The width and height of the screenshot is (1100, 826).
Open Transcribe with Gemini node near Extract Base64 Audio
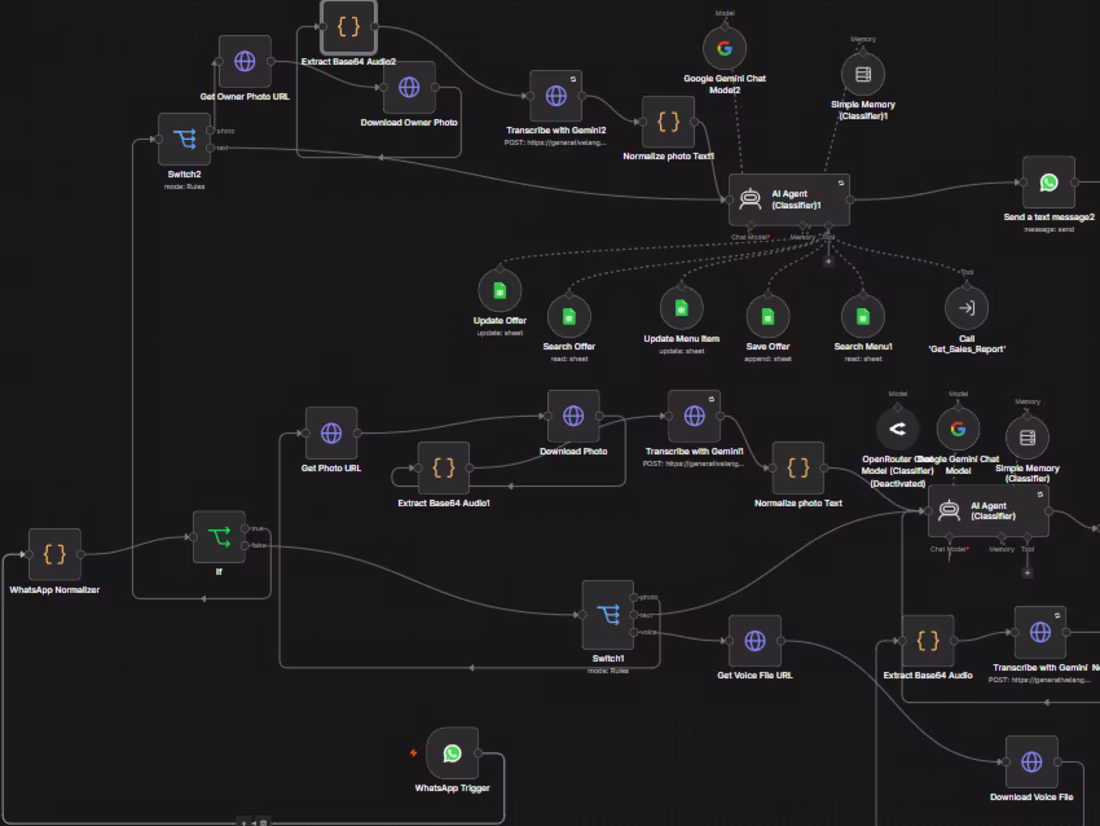[x=1040, y=633]
